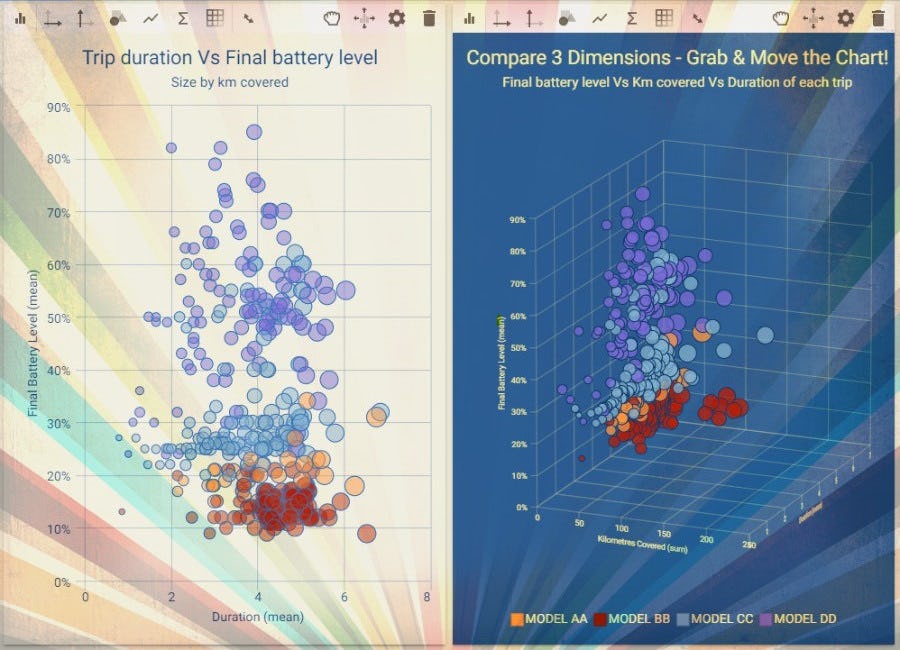The image size is (900, 650).
Task: Click trend line icon in right chart toolbar
Action: pyautogui.click(x=599, y=18)
